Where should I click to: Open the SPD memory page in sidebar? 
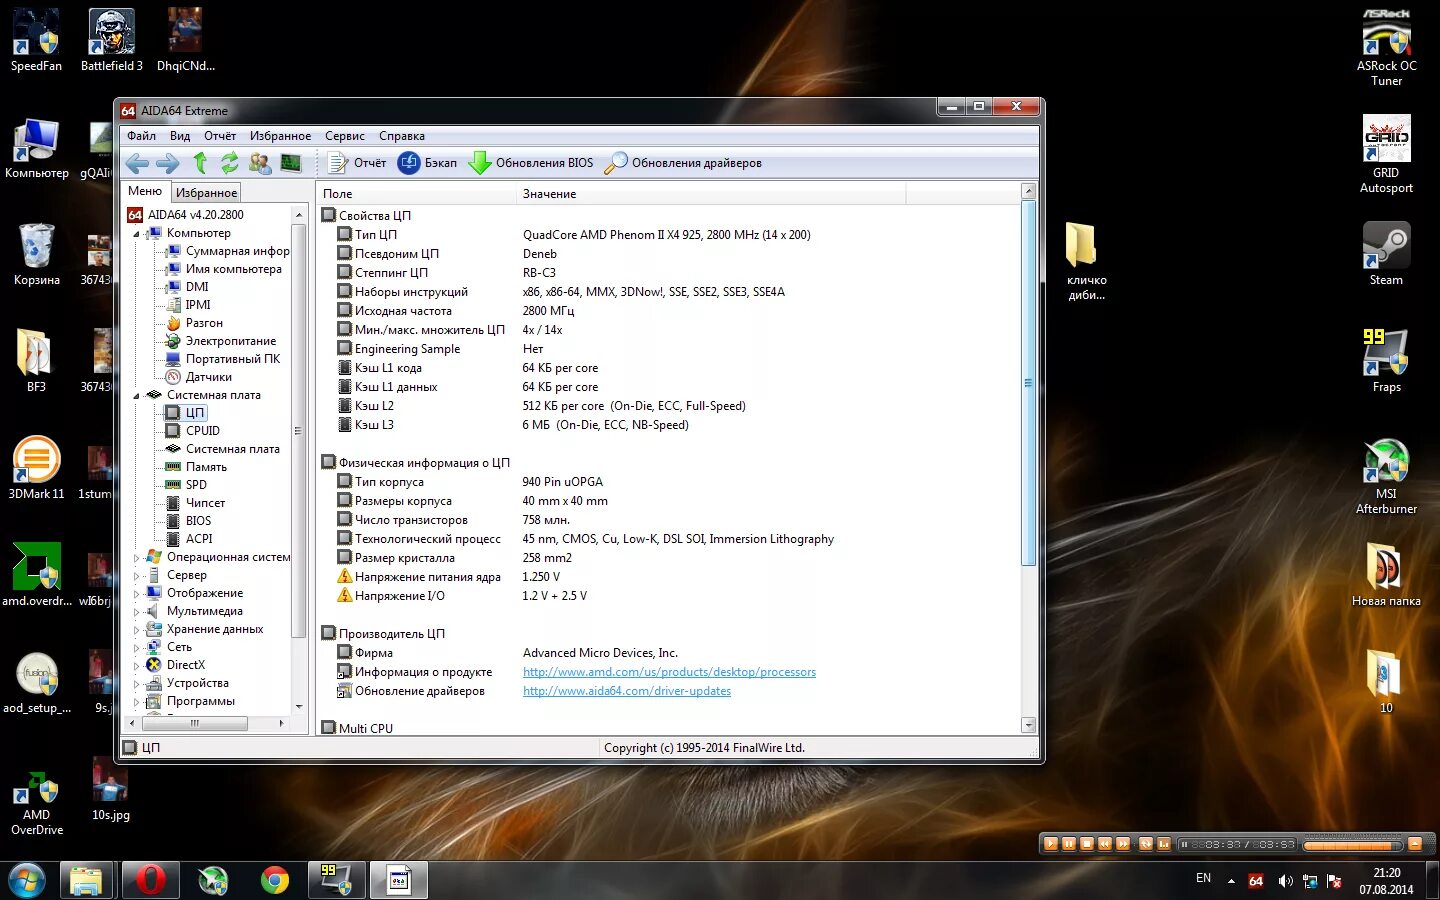coord(198,485)
